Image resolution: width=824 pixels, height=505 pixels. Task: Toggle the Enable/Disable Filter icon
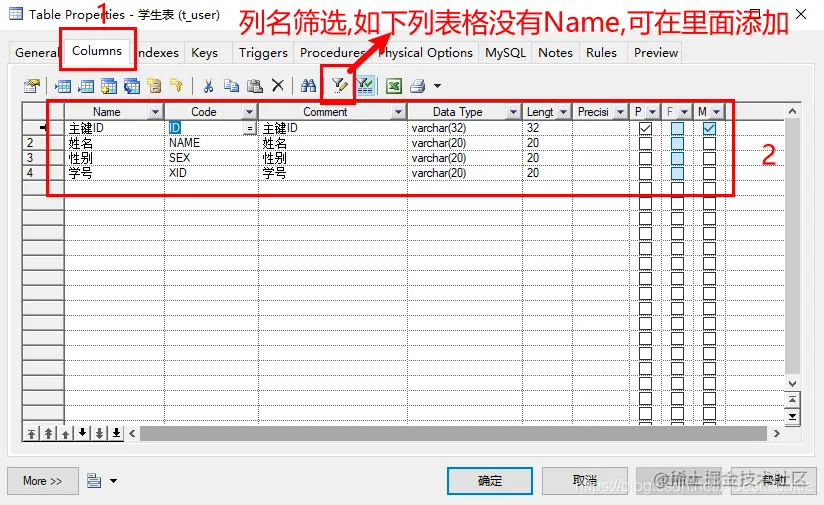(364, 86)
